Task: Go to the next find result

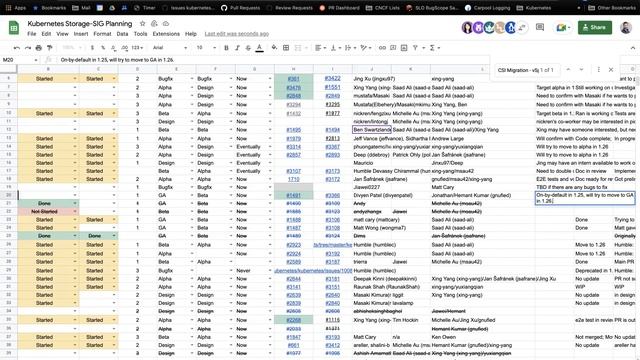Action: (581, 70)
